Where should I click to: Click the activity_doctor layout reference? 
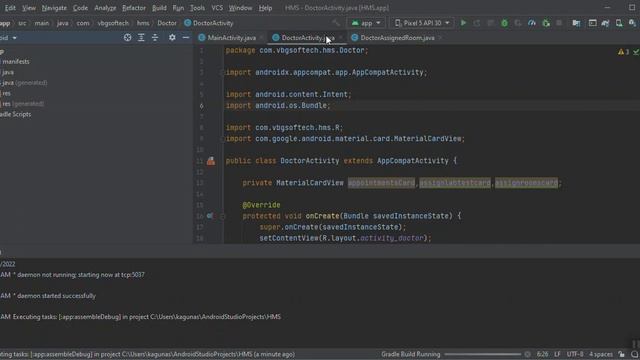[391, 238]
